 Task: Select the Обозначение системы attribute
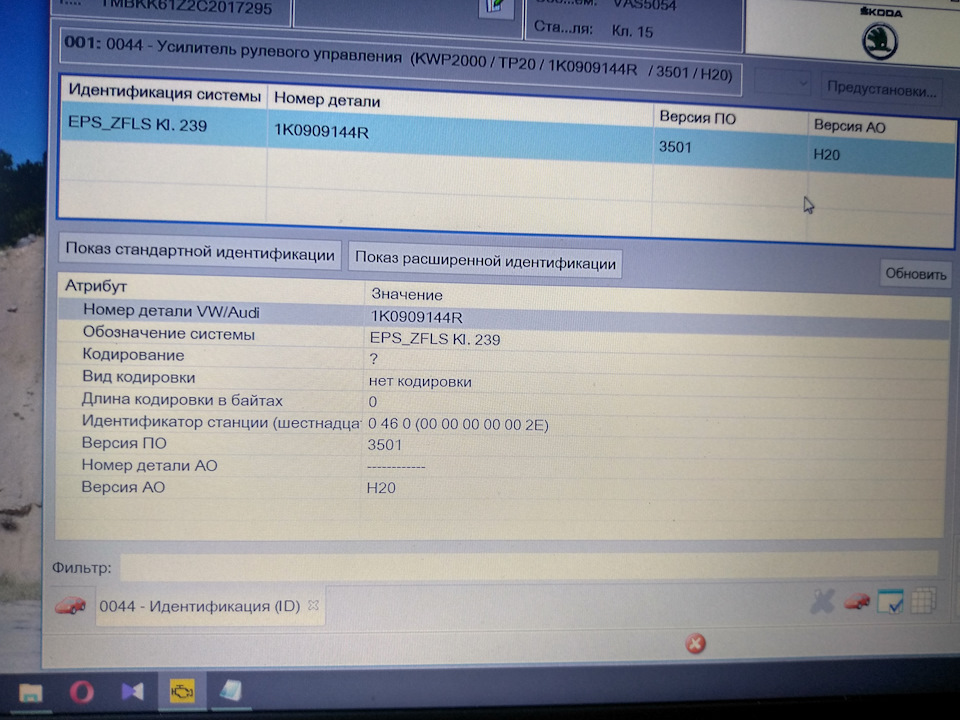click(168, 334)
